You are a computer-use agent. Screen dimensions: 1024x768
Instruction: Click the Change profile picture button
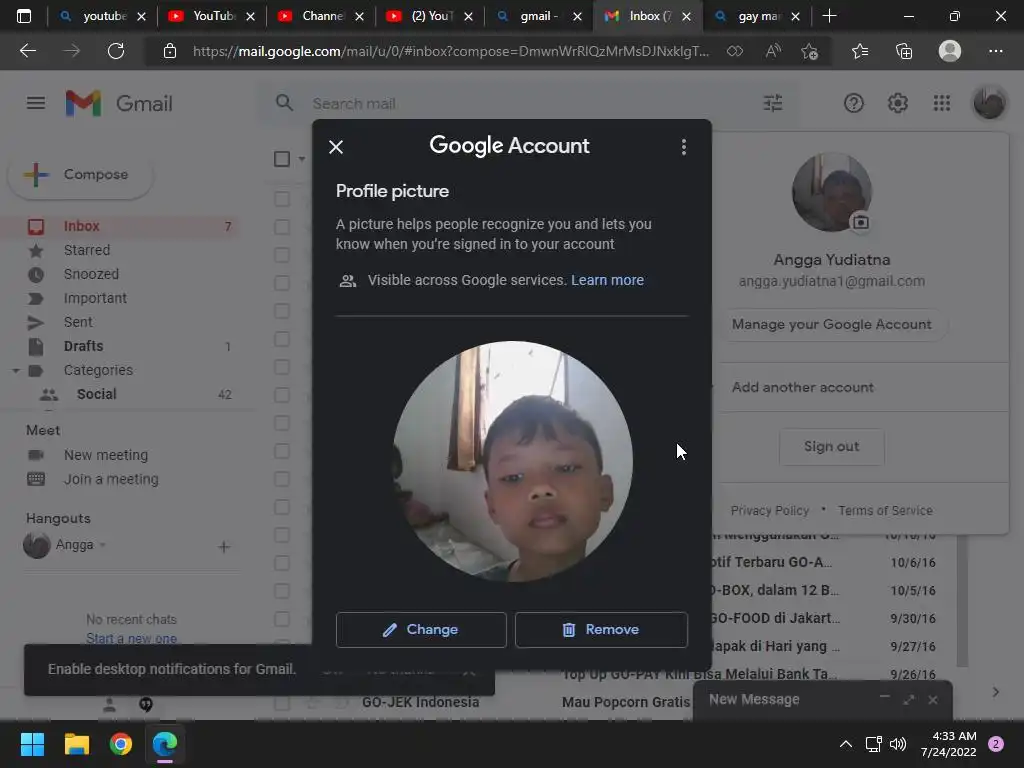(421, 630)
